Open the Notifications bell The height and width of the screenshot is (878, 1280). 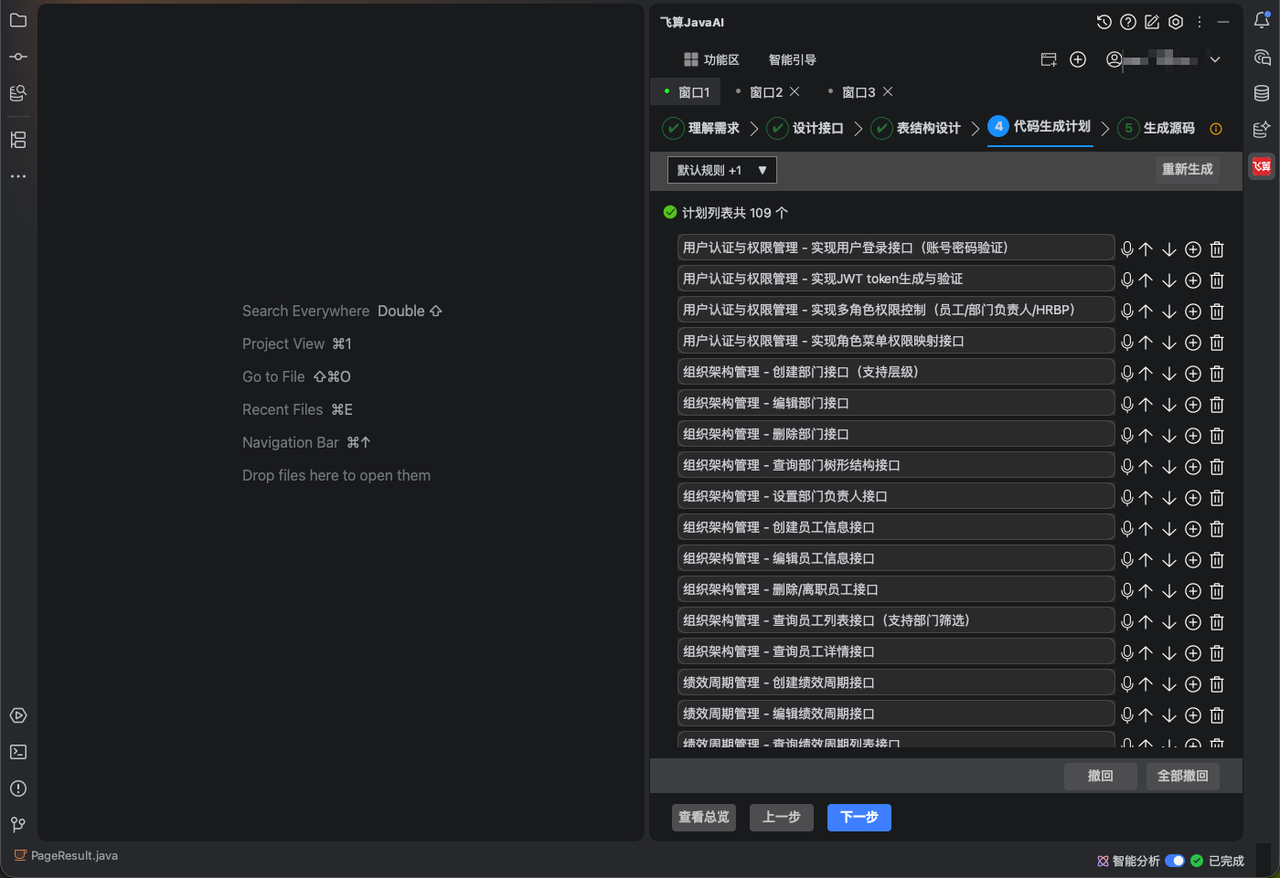tap(1262, 20)
